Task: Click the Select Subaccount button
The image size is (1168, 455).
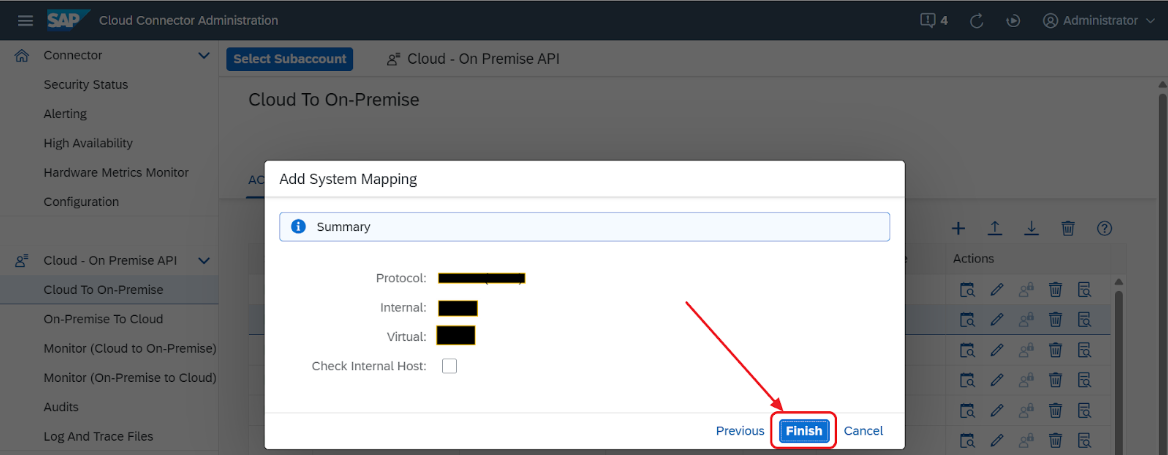Action: click(290, 59)
